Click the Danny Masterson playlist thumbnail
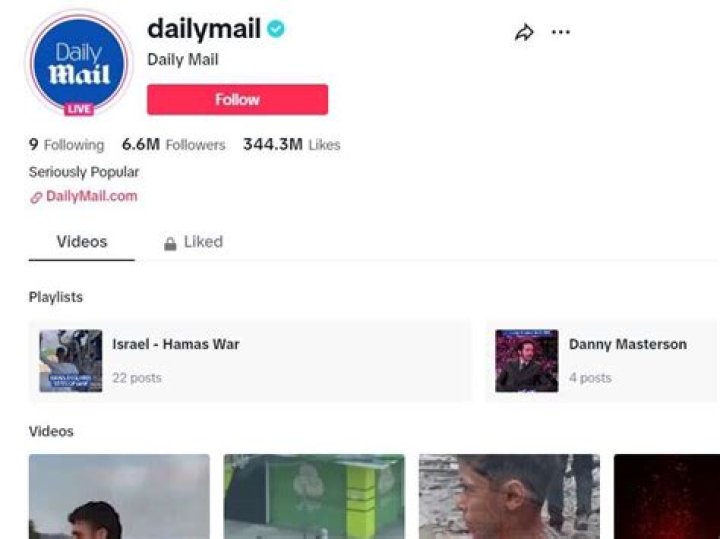Screen dimensions: 720x539 (527, 361)
